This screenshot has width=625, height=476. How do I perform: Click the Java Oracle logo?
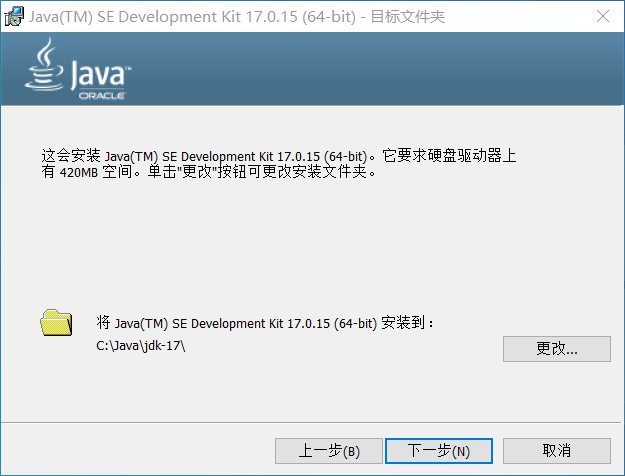click(78, 69)
